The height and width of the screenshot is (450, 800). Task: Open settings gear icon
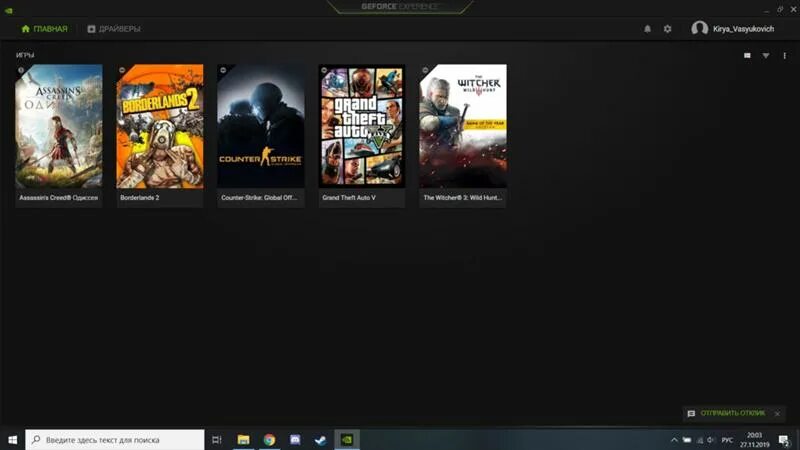pos(667,29)
